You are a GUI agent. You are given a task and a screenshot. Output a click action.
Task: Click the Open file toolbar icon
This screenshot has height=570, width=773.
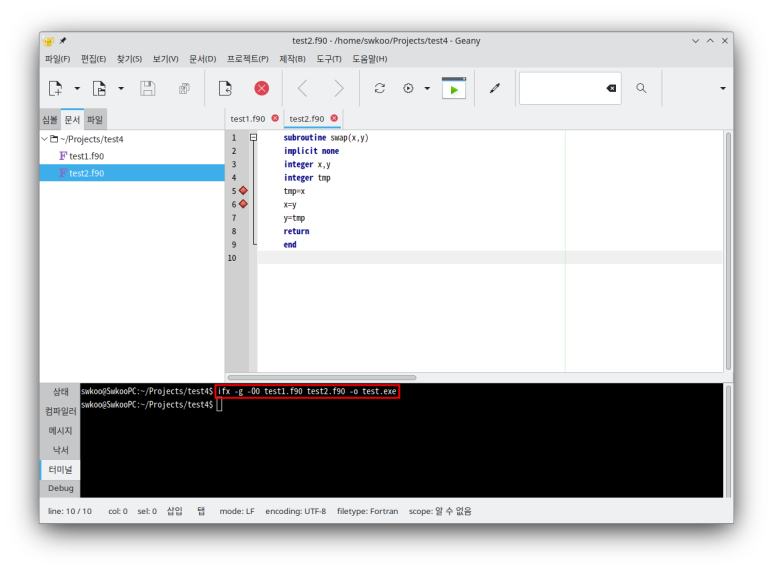99,88
